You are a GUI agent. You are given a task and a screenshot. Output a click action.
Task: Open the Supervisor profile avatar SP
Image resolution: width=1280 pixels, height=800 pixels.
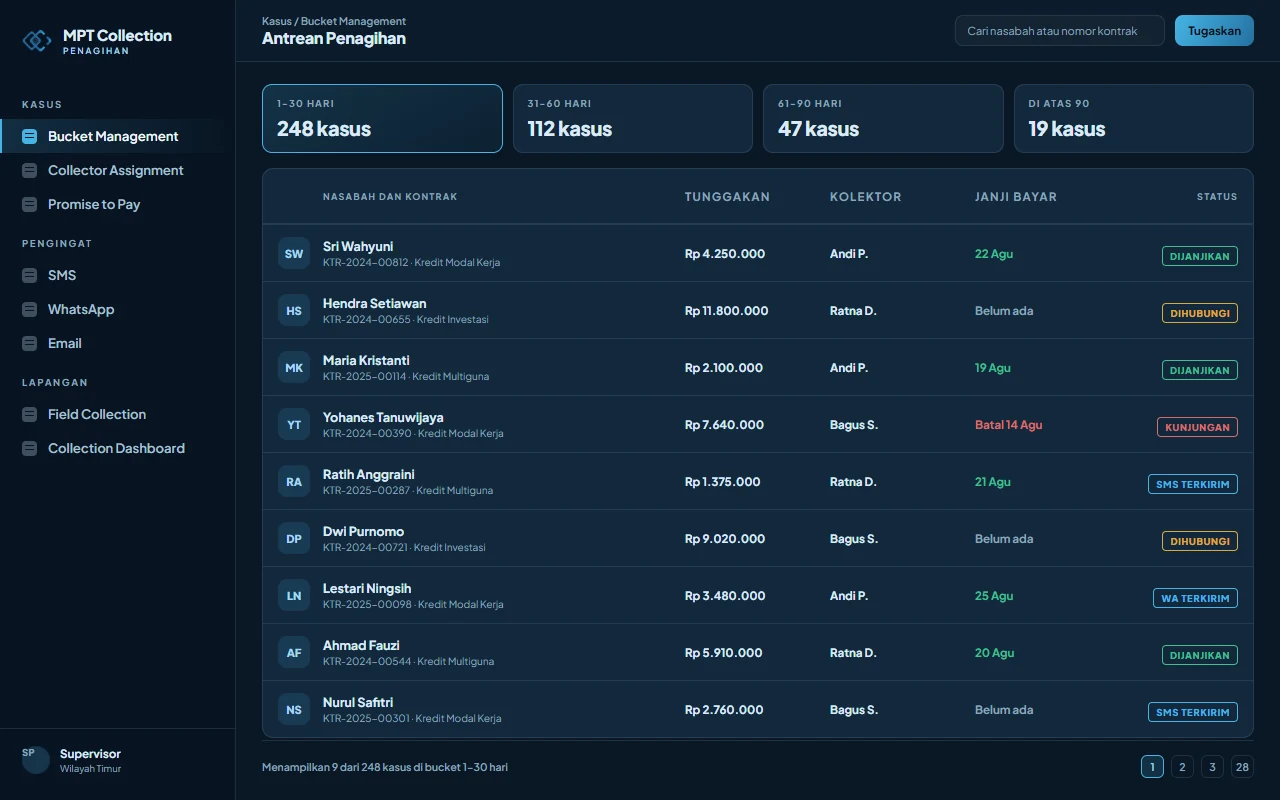coord(36,760)
